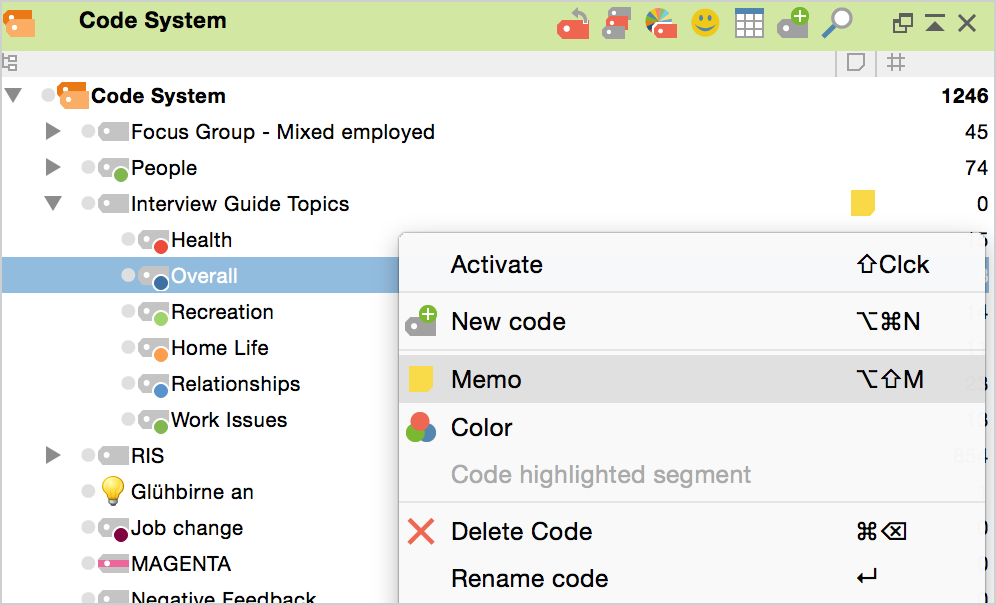Toggle activation circle for People code

click(x=88, y=168)
